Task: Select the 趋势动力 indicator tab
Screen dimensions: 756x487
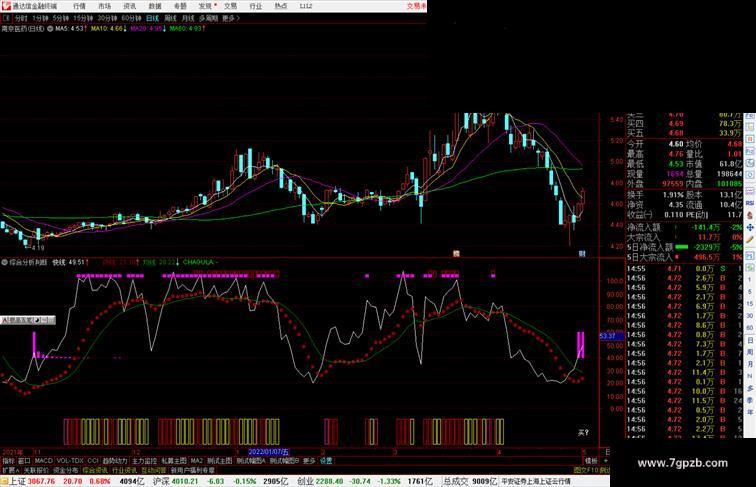Action: click(x=115, y=461)
